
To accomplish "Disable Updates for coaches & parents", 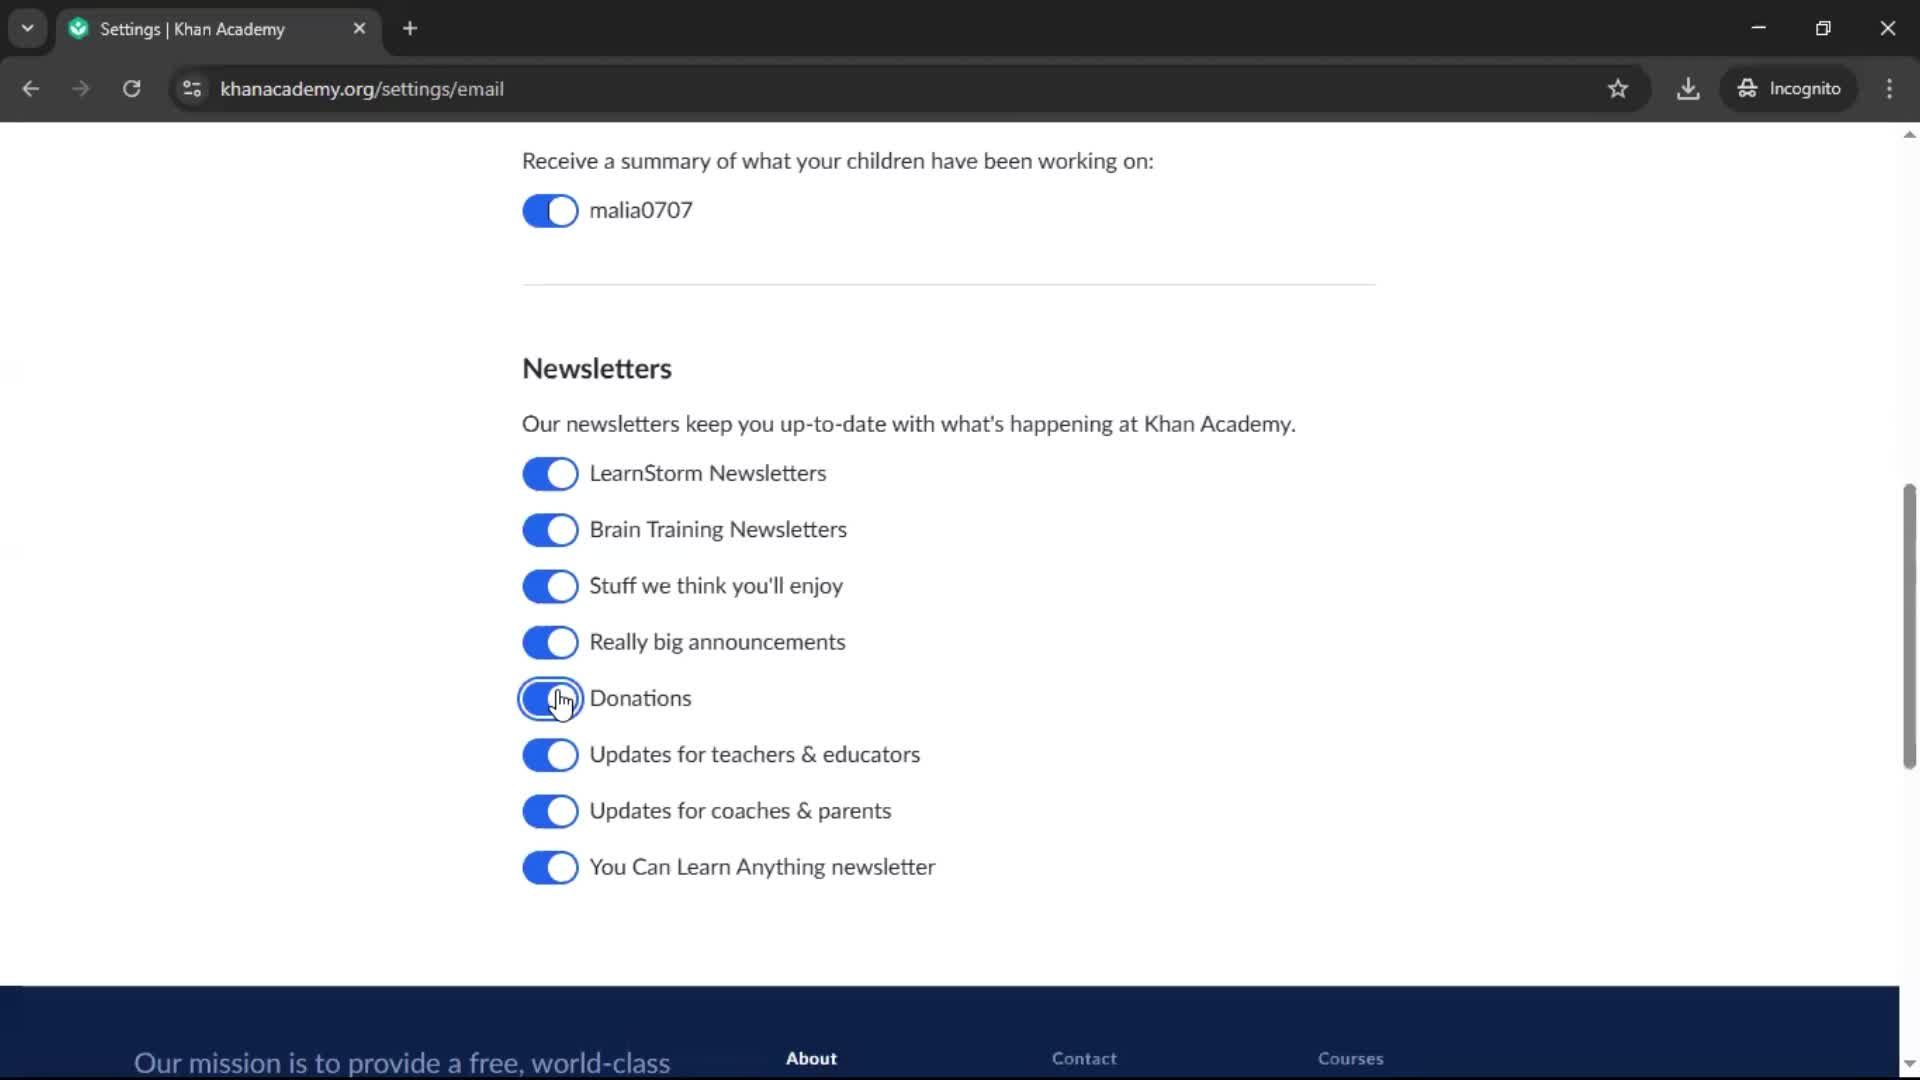I will coord(550,811).
